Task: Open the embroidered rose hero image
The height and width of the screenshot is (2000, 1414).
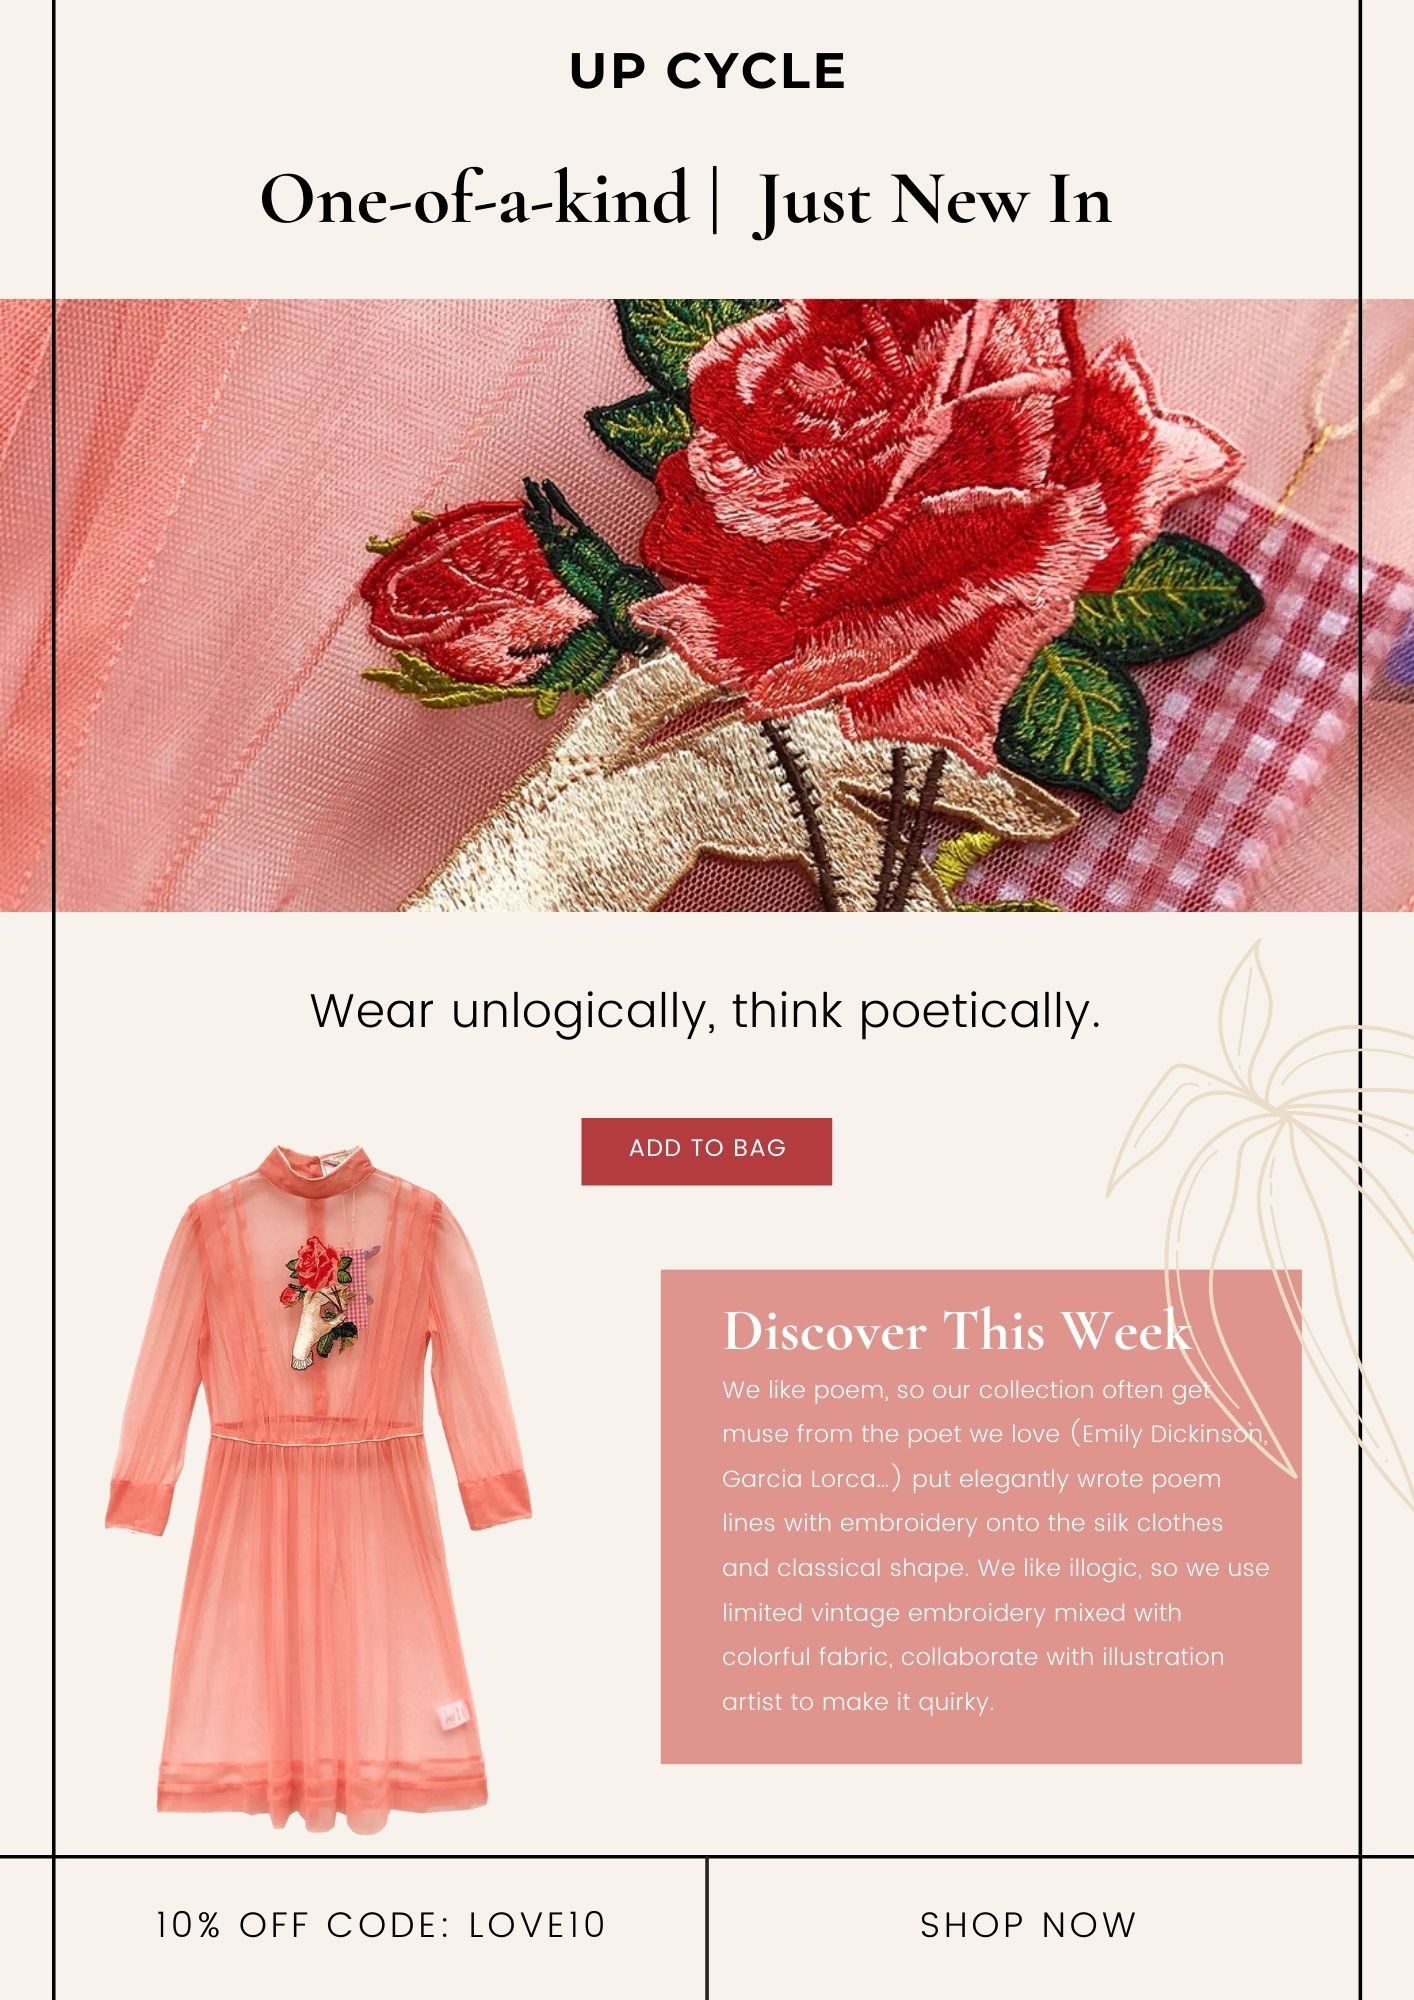Action: 707,605
